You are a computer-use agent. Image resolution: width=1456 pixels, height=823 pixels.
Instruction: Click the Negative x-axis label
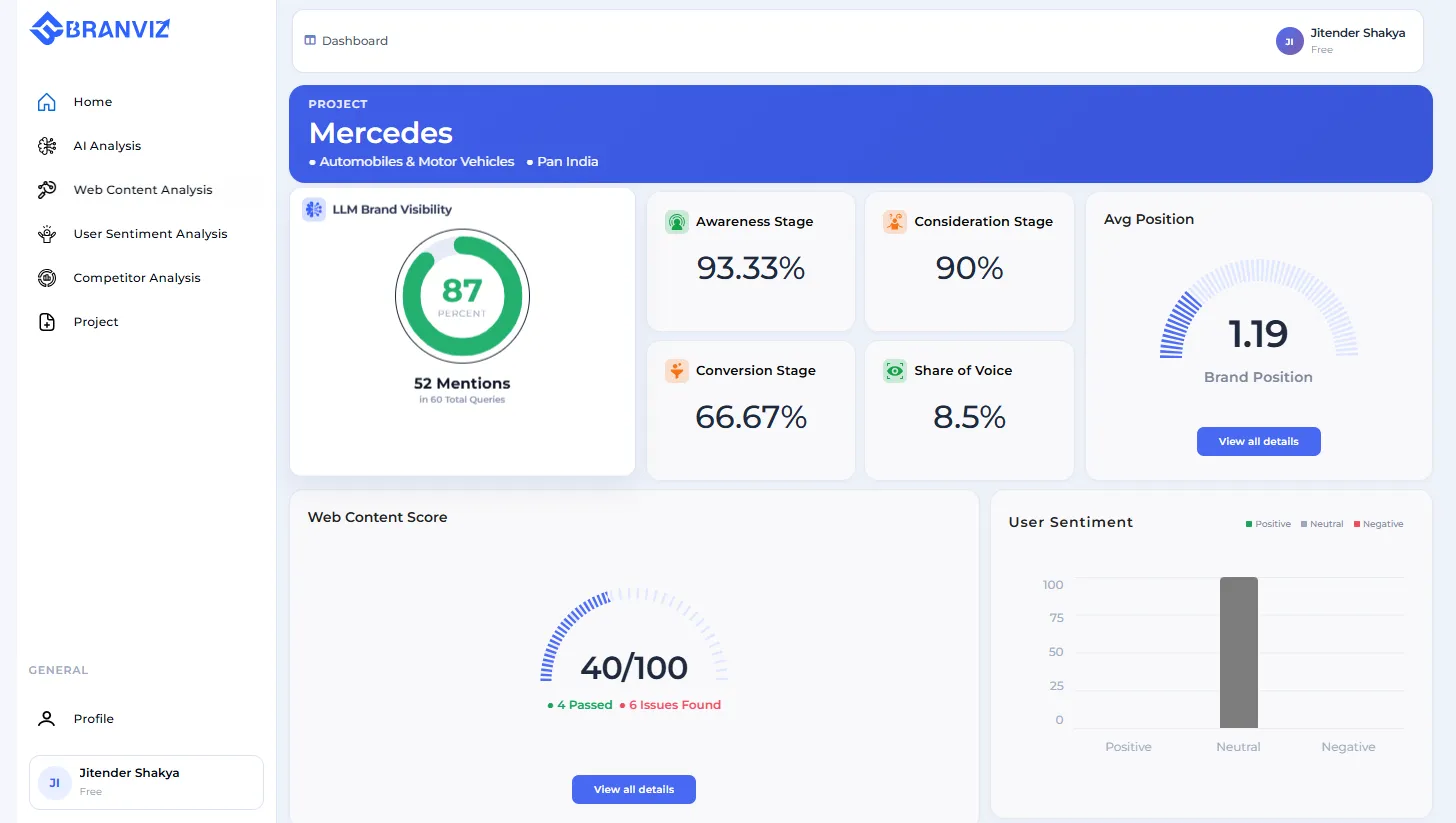click(1348, 747)
